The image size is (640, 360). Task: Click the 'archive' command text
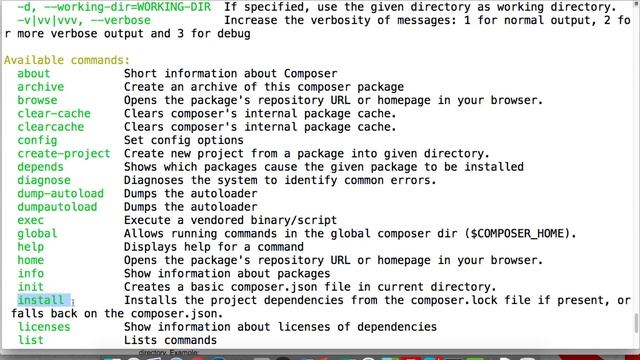pyautogui.click(x=40, y=87)
